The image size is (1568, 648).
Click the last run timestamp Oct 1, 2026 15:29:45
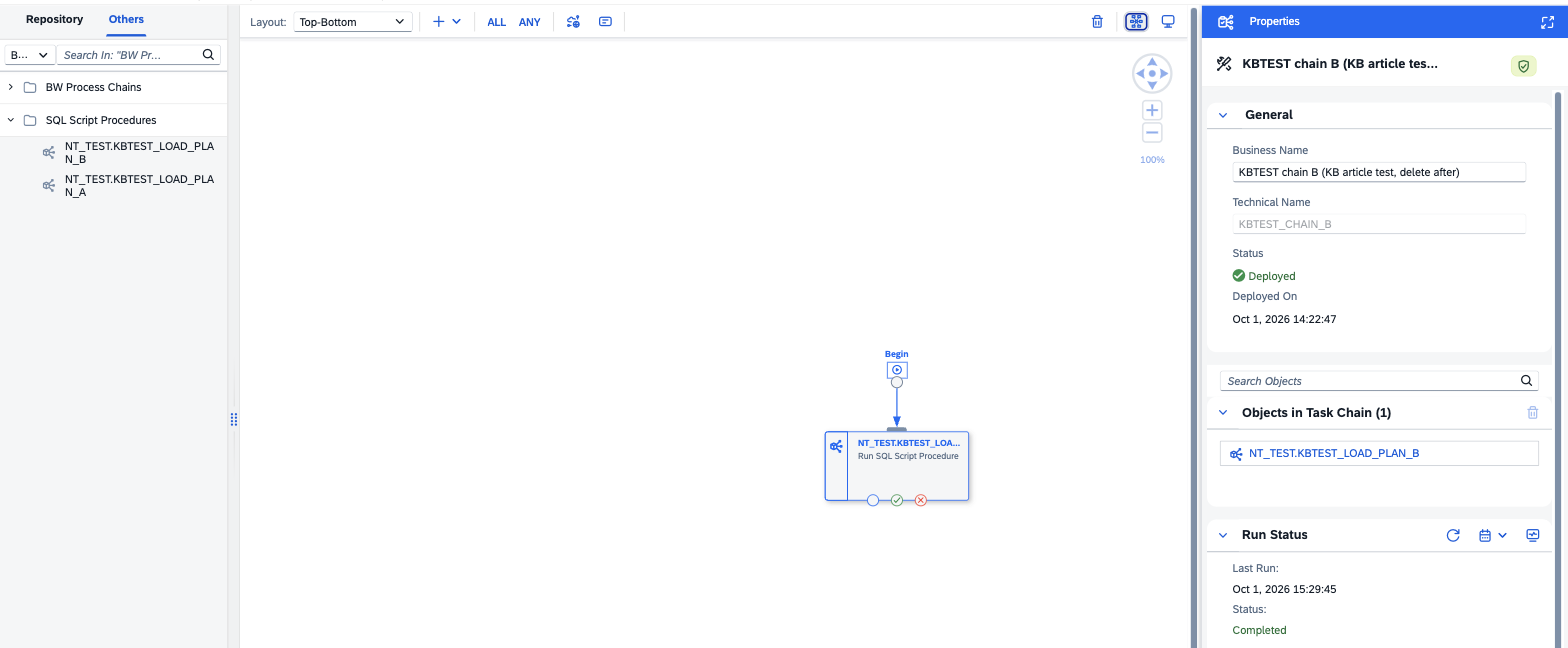click(x=1284, y=590)
